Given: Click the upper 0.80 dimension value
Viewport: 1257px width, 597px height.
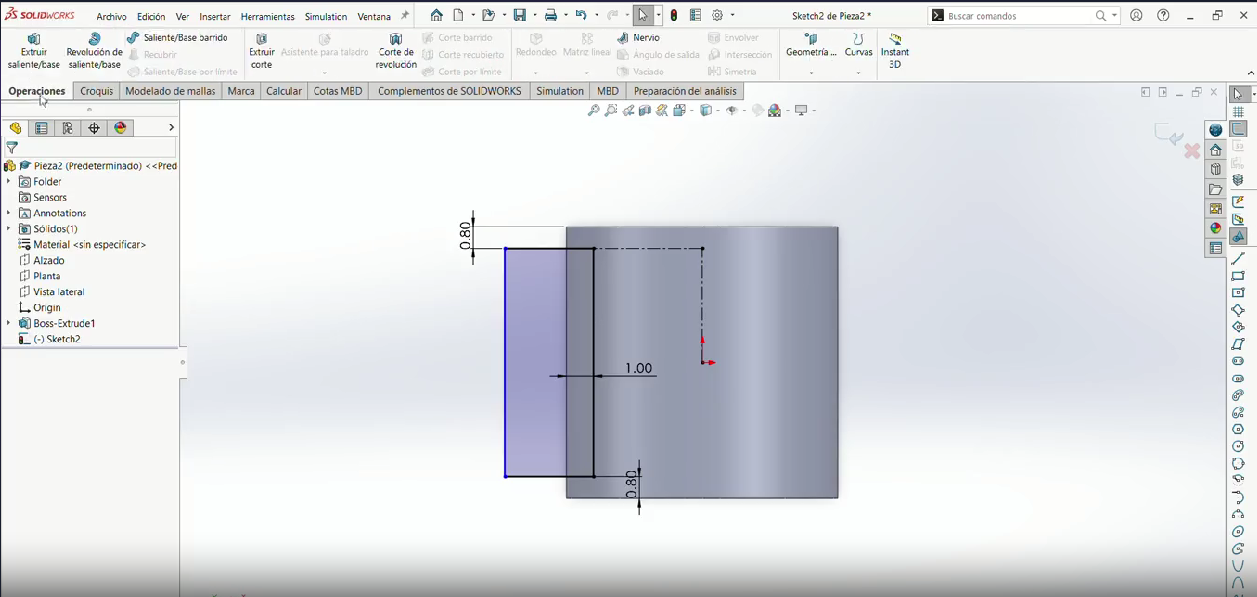Looking at the screenshot, I should click(465, 235).
